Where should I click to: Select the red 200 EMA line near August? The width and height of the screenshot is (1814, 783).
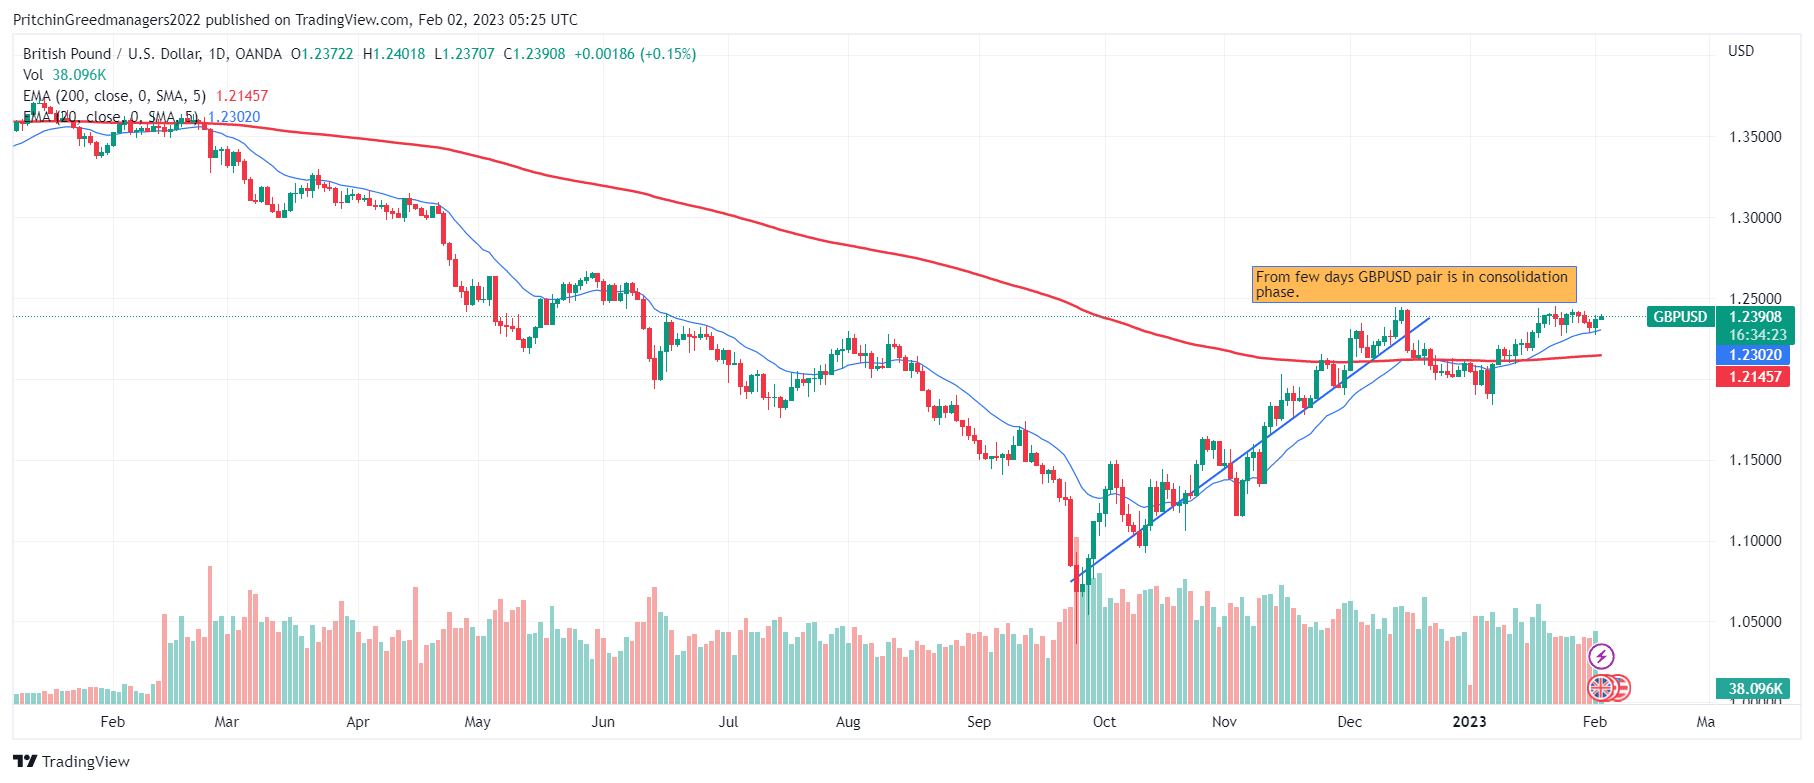point(848,244)
